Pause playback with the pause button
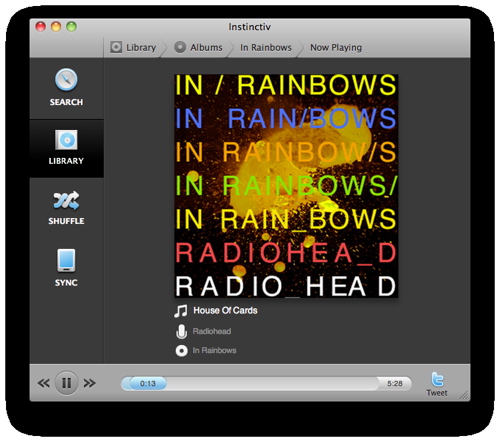The width and height of the screenshot is (500, 442). [x=66, y=383]
